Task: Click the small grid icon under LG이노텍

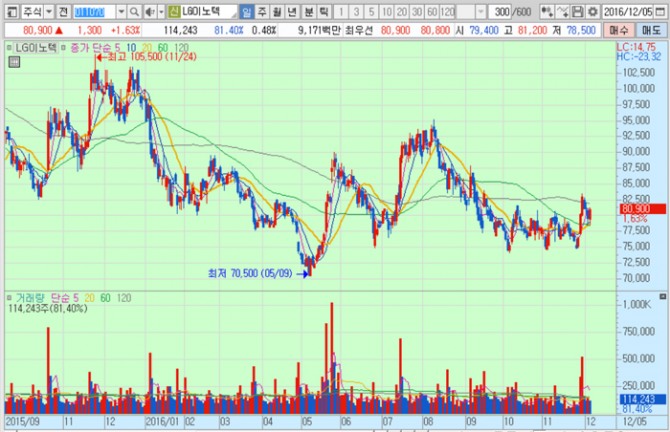Action: click(x=13, y=62)
